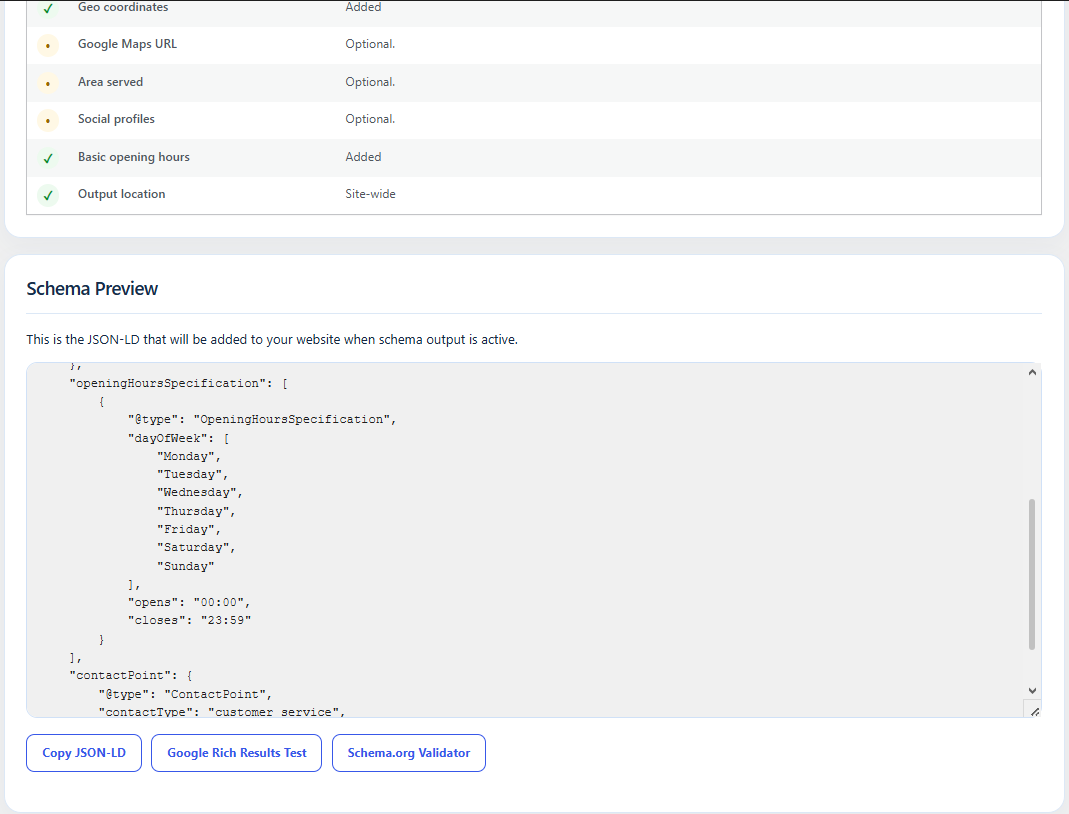Click "Saturday" in the JSON preview
This screenshot has height=814, width=1069.
pyautogui.click(x=196, y=547)
